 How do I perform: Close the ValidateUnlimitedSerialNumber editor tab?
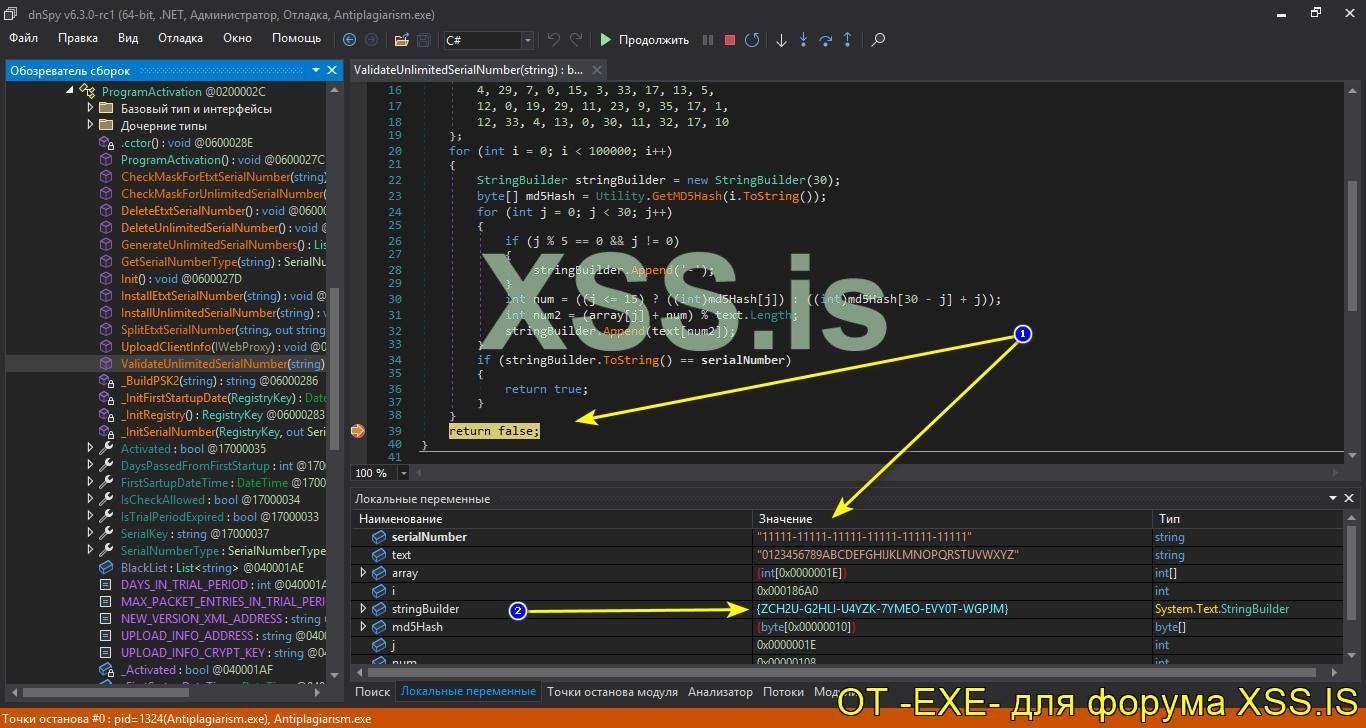(x=597, y=70)
